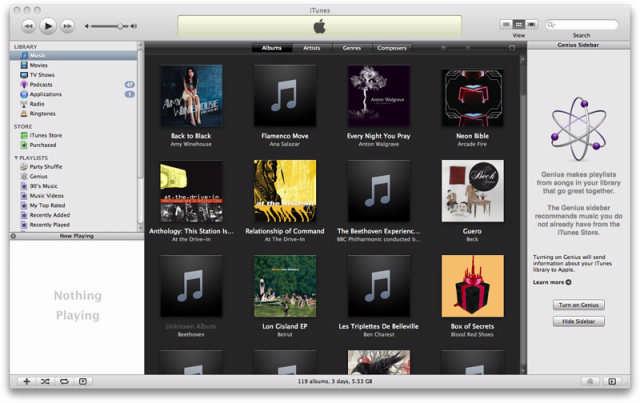Click the Apple logo display area
The width and height of the screenshot is (640, 403).
click(x=320, y=27)
